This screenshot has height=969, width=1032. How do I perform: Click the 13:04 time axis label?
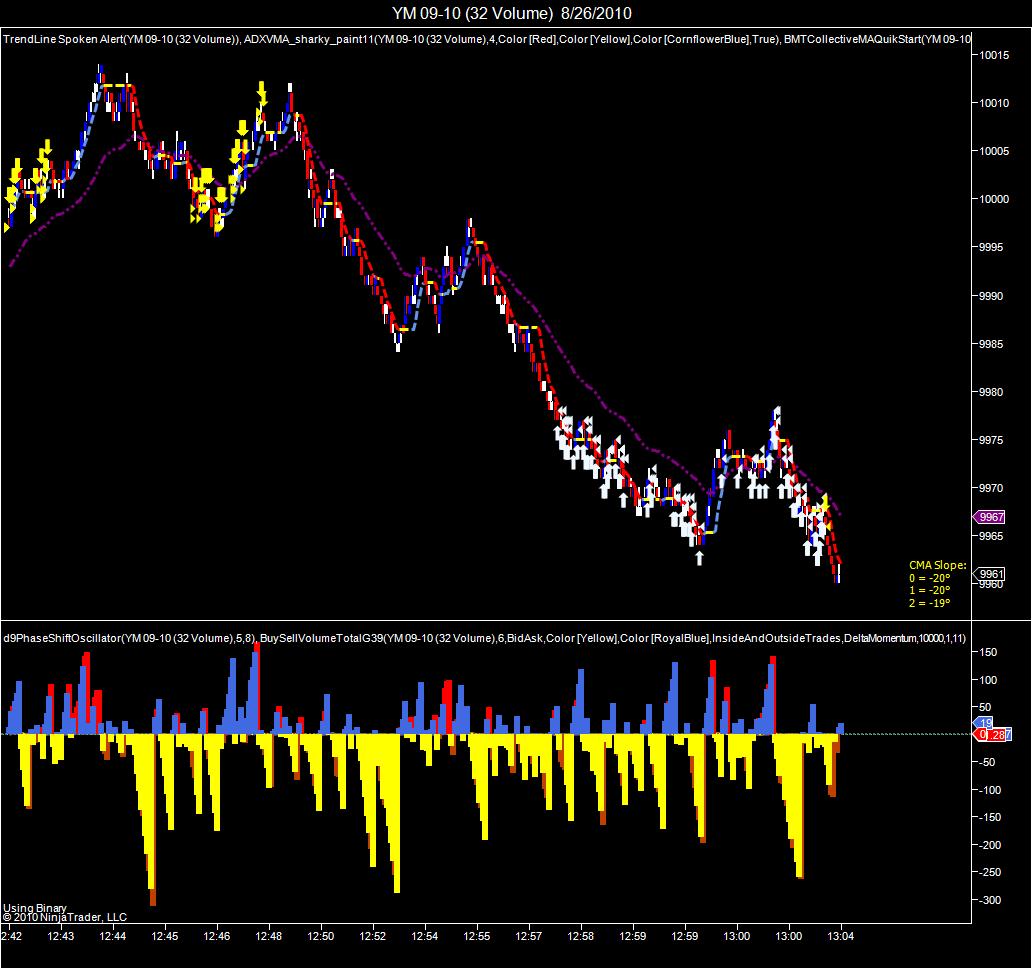(x=840, y=936)
